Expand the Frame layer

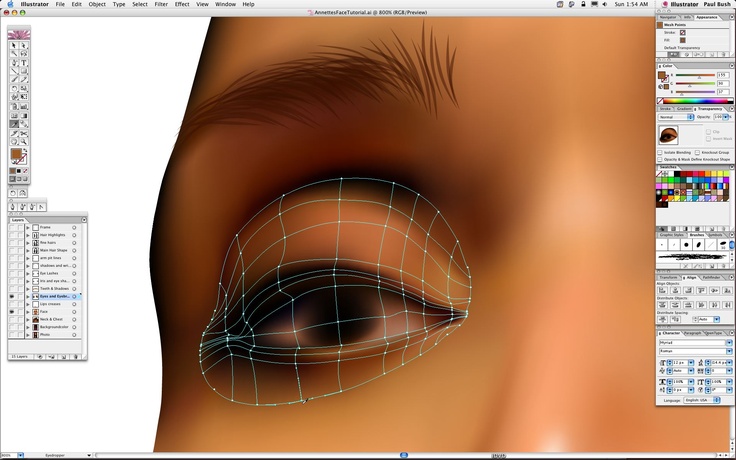[28, 227]
